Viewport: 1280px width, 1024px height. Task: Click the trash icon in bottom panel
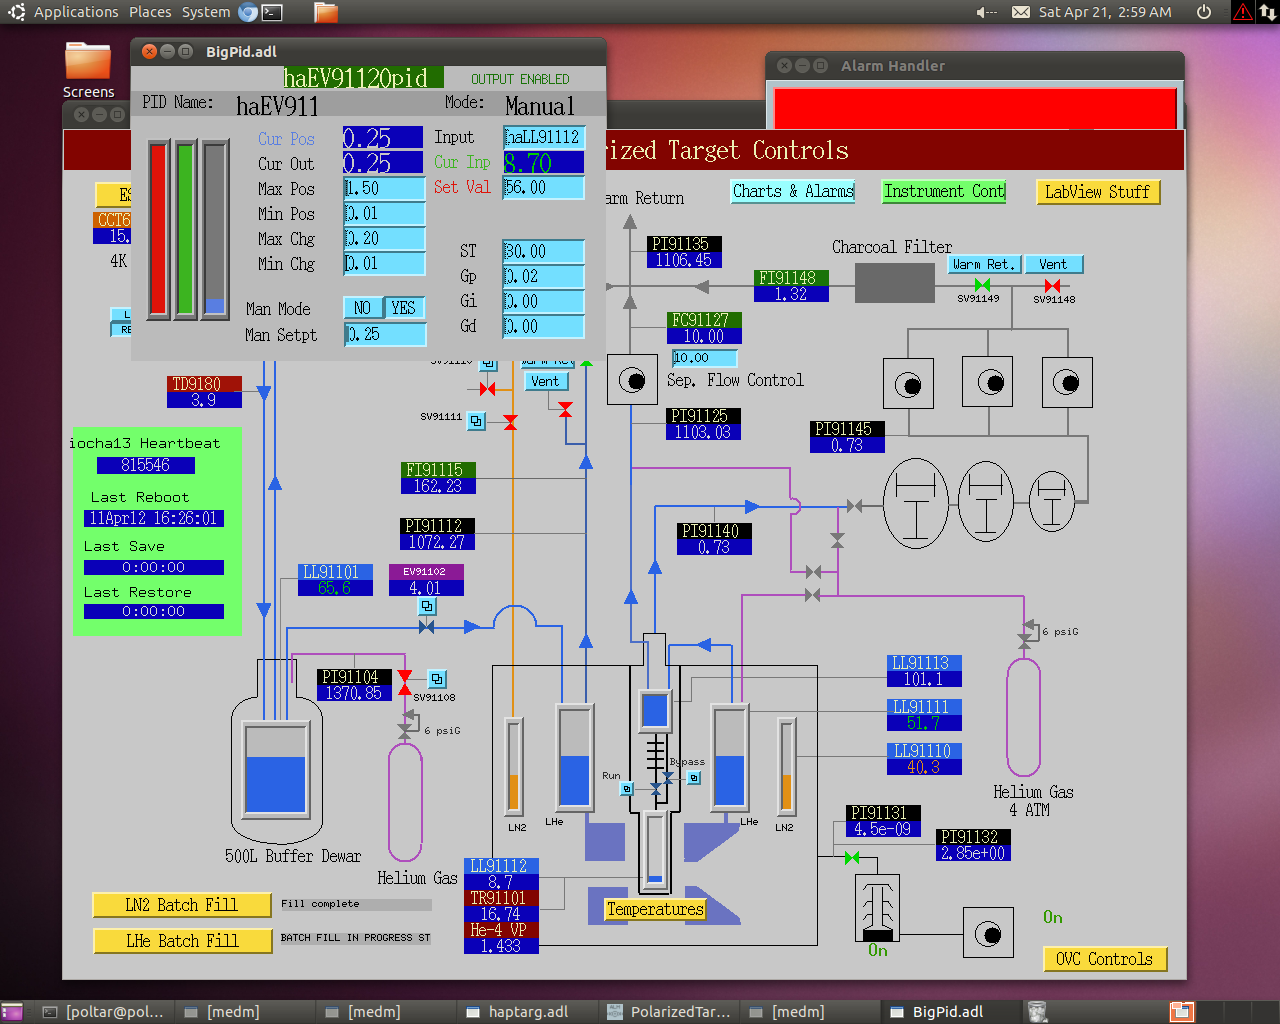[1037, 1012]
